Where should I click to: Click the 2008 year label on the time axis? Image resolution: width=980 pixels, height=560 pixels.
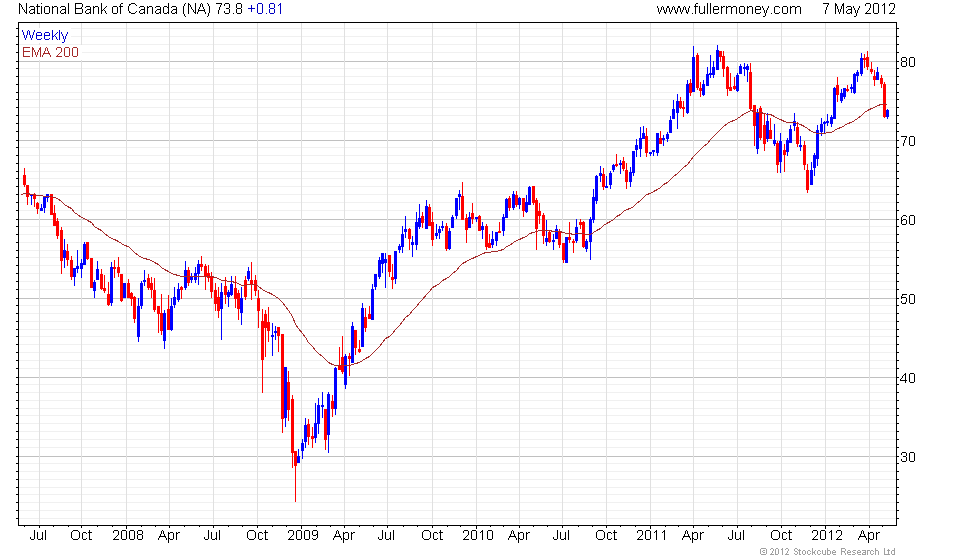click(128, 536)
